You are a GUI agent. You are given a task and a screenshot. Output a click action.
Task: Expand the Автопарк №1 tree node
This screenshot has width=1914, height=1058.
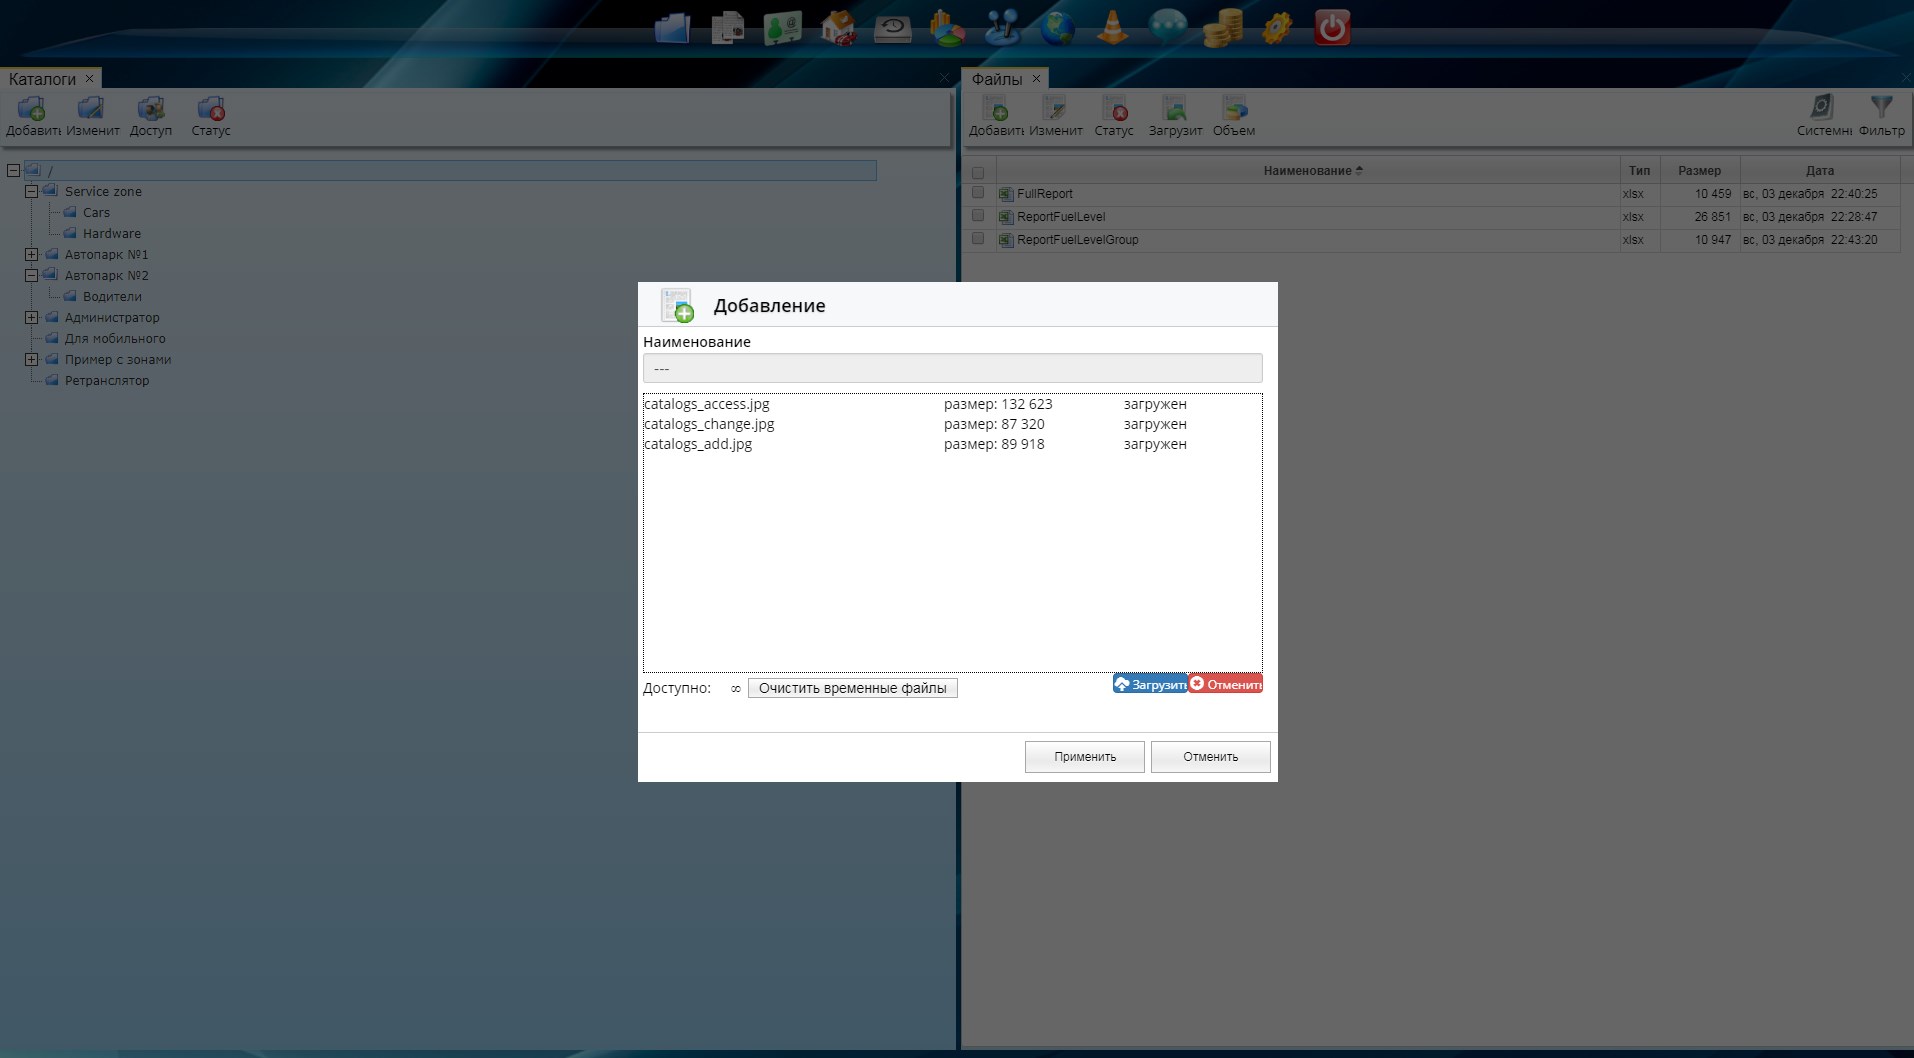pyautogui.click(x=32, y=255)
